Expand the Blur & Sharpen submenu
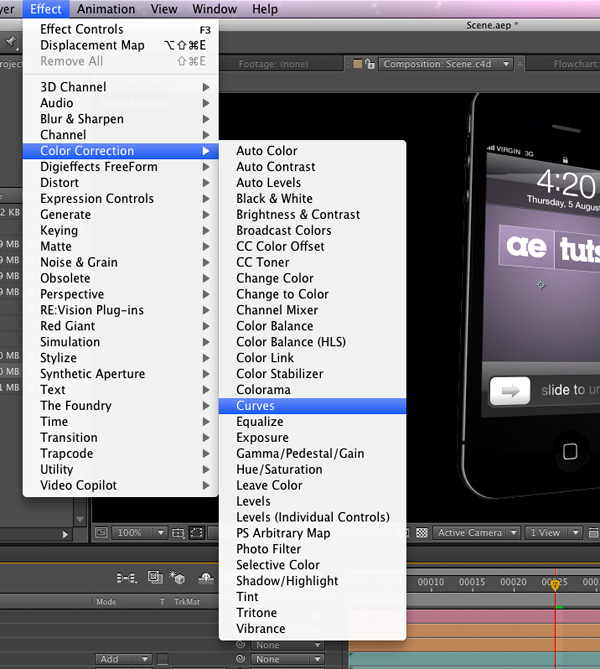The height and width of the screenshot is (669, 600). coord(121,119)
